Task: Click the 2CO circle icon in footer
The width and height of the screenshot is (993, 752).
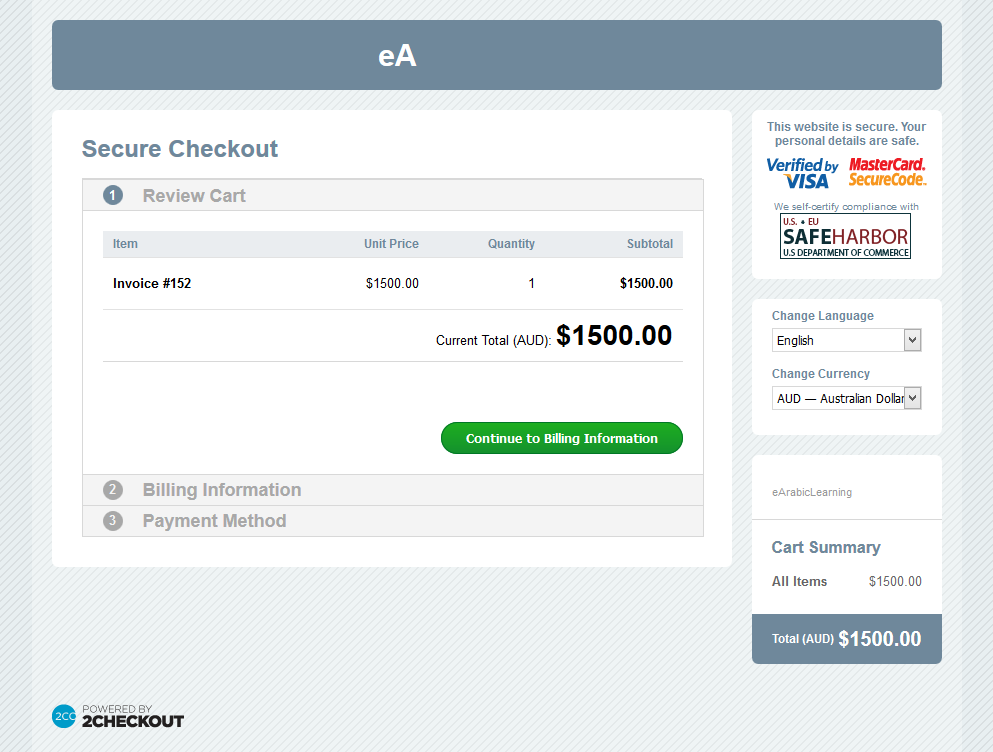Action: pyautogui.click(x=63, y=716)
